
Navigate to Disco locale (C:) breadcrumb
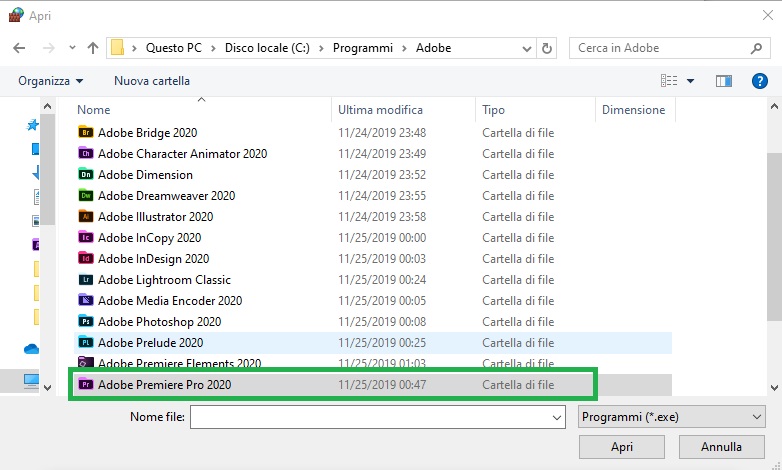[x=267, y=48]
